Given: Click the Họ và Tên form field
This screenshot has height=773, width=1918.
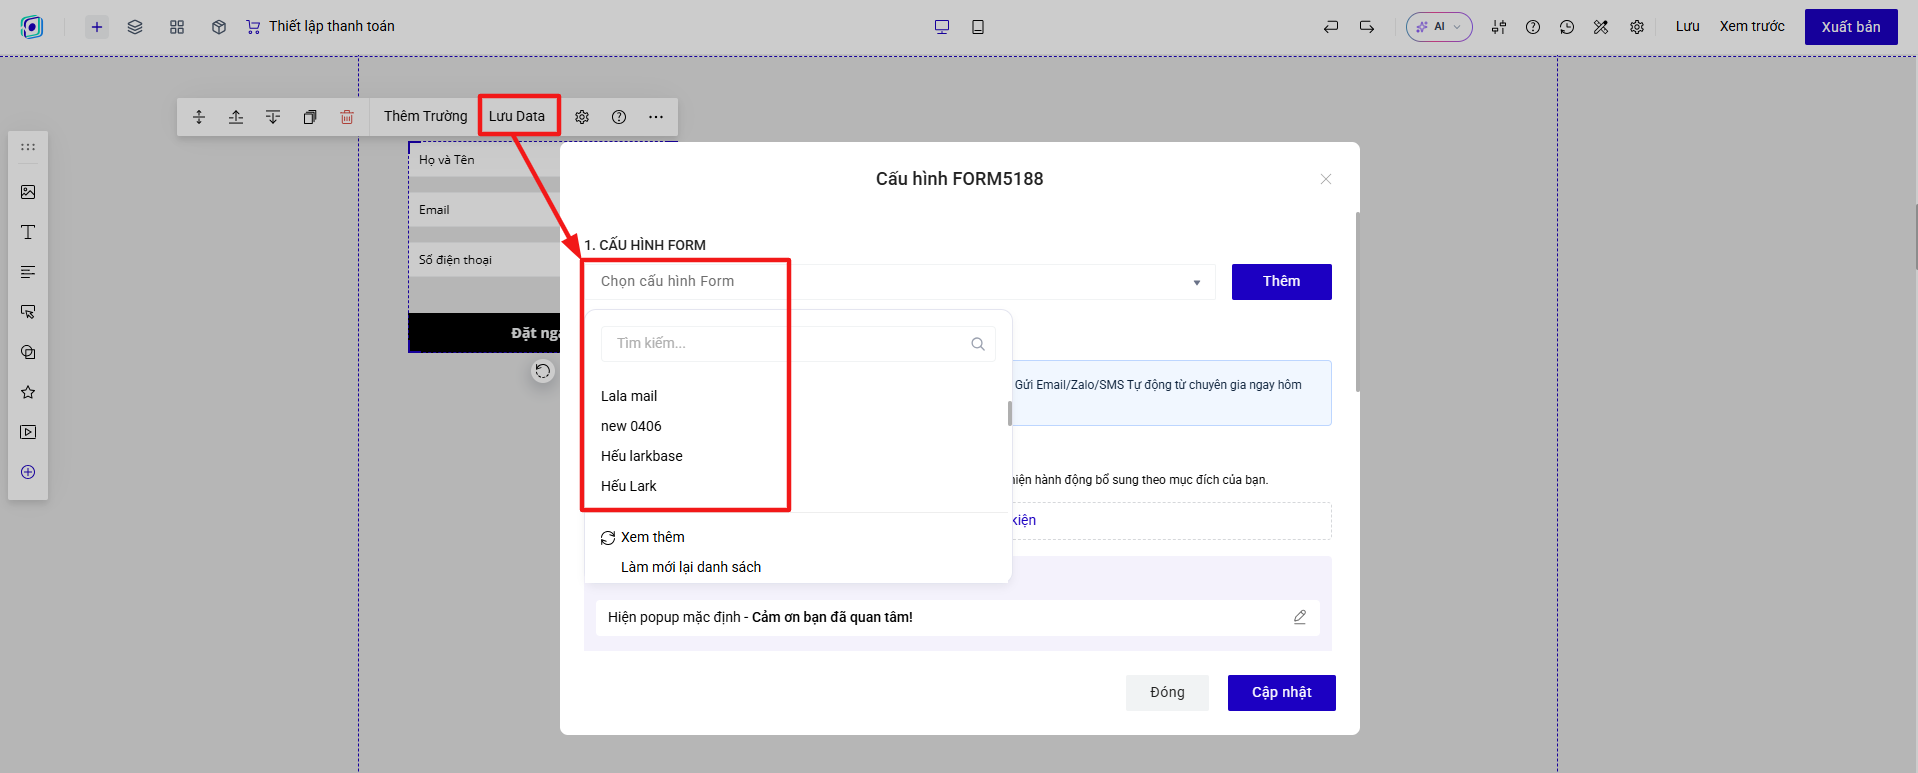Looking at the screenshot, I should [x=485, y=160].
